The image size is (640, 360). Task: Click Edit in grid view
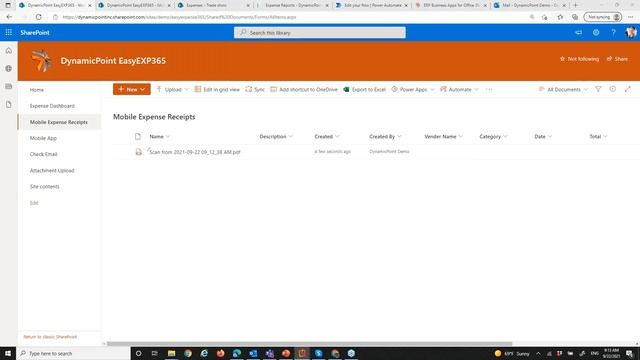point(217,89)
